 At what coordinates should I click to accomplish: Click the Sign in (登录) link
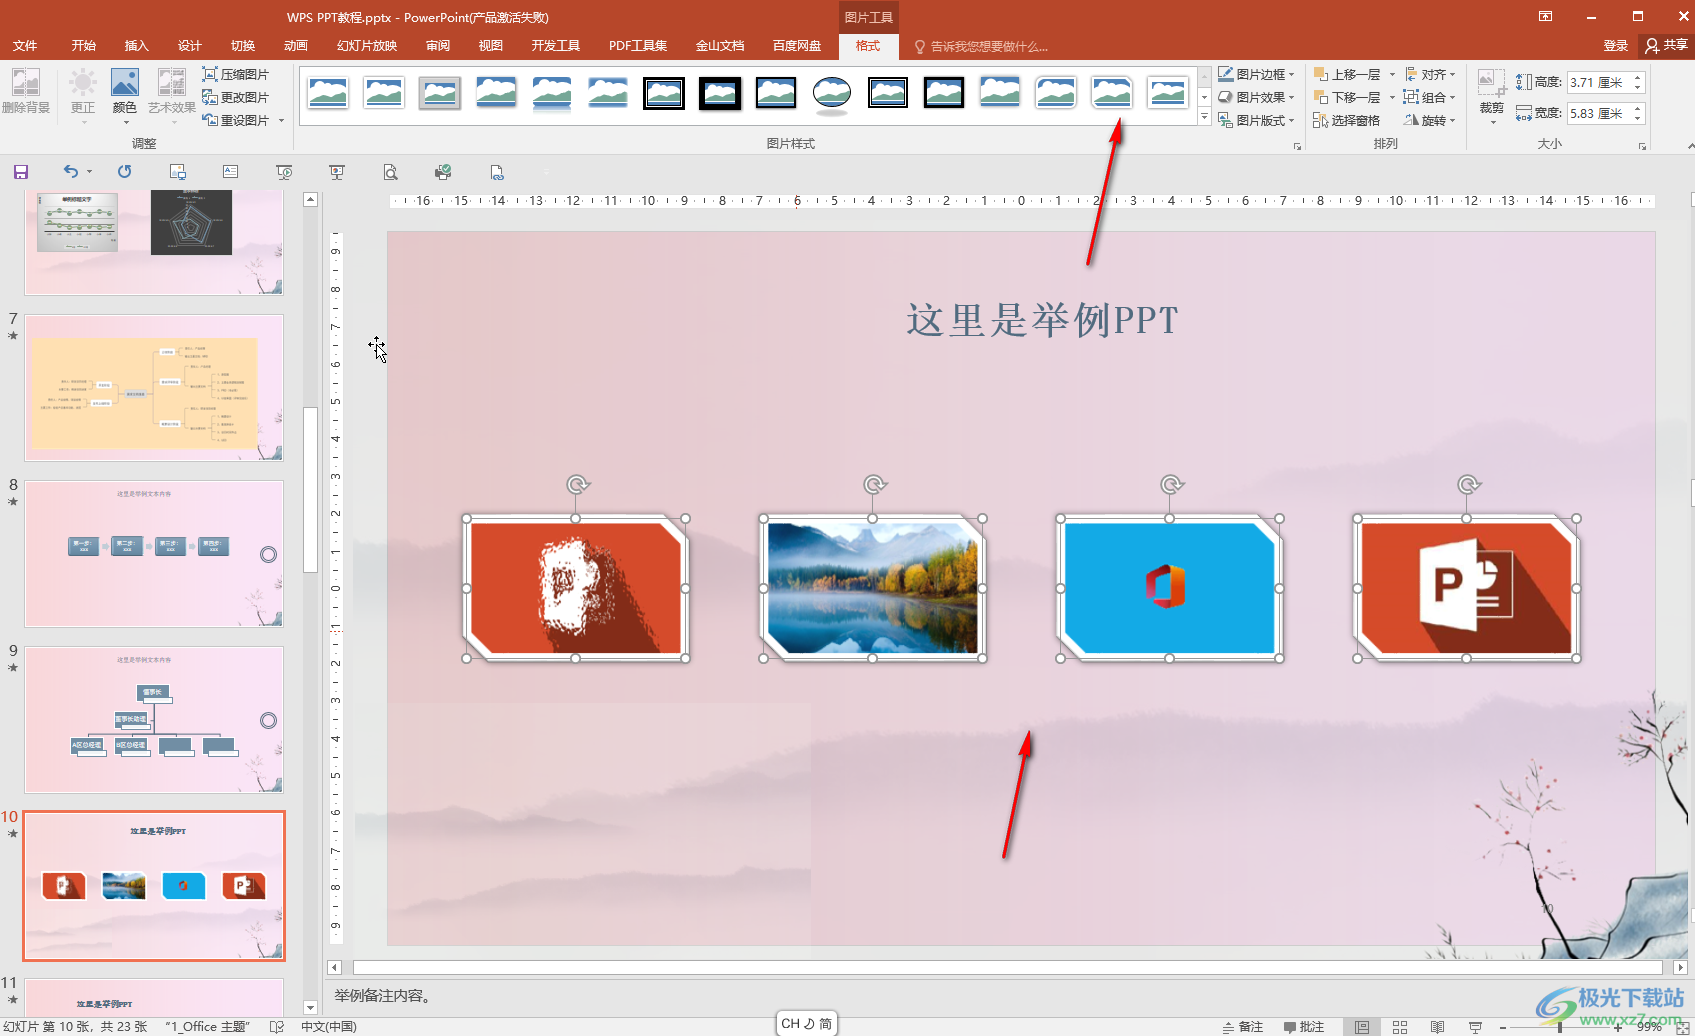click(x=1616, y=46)
